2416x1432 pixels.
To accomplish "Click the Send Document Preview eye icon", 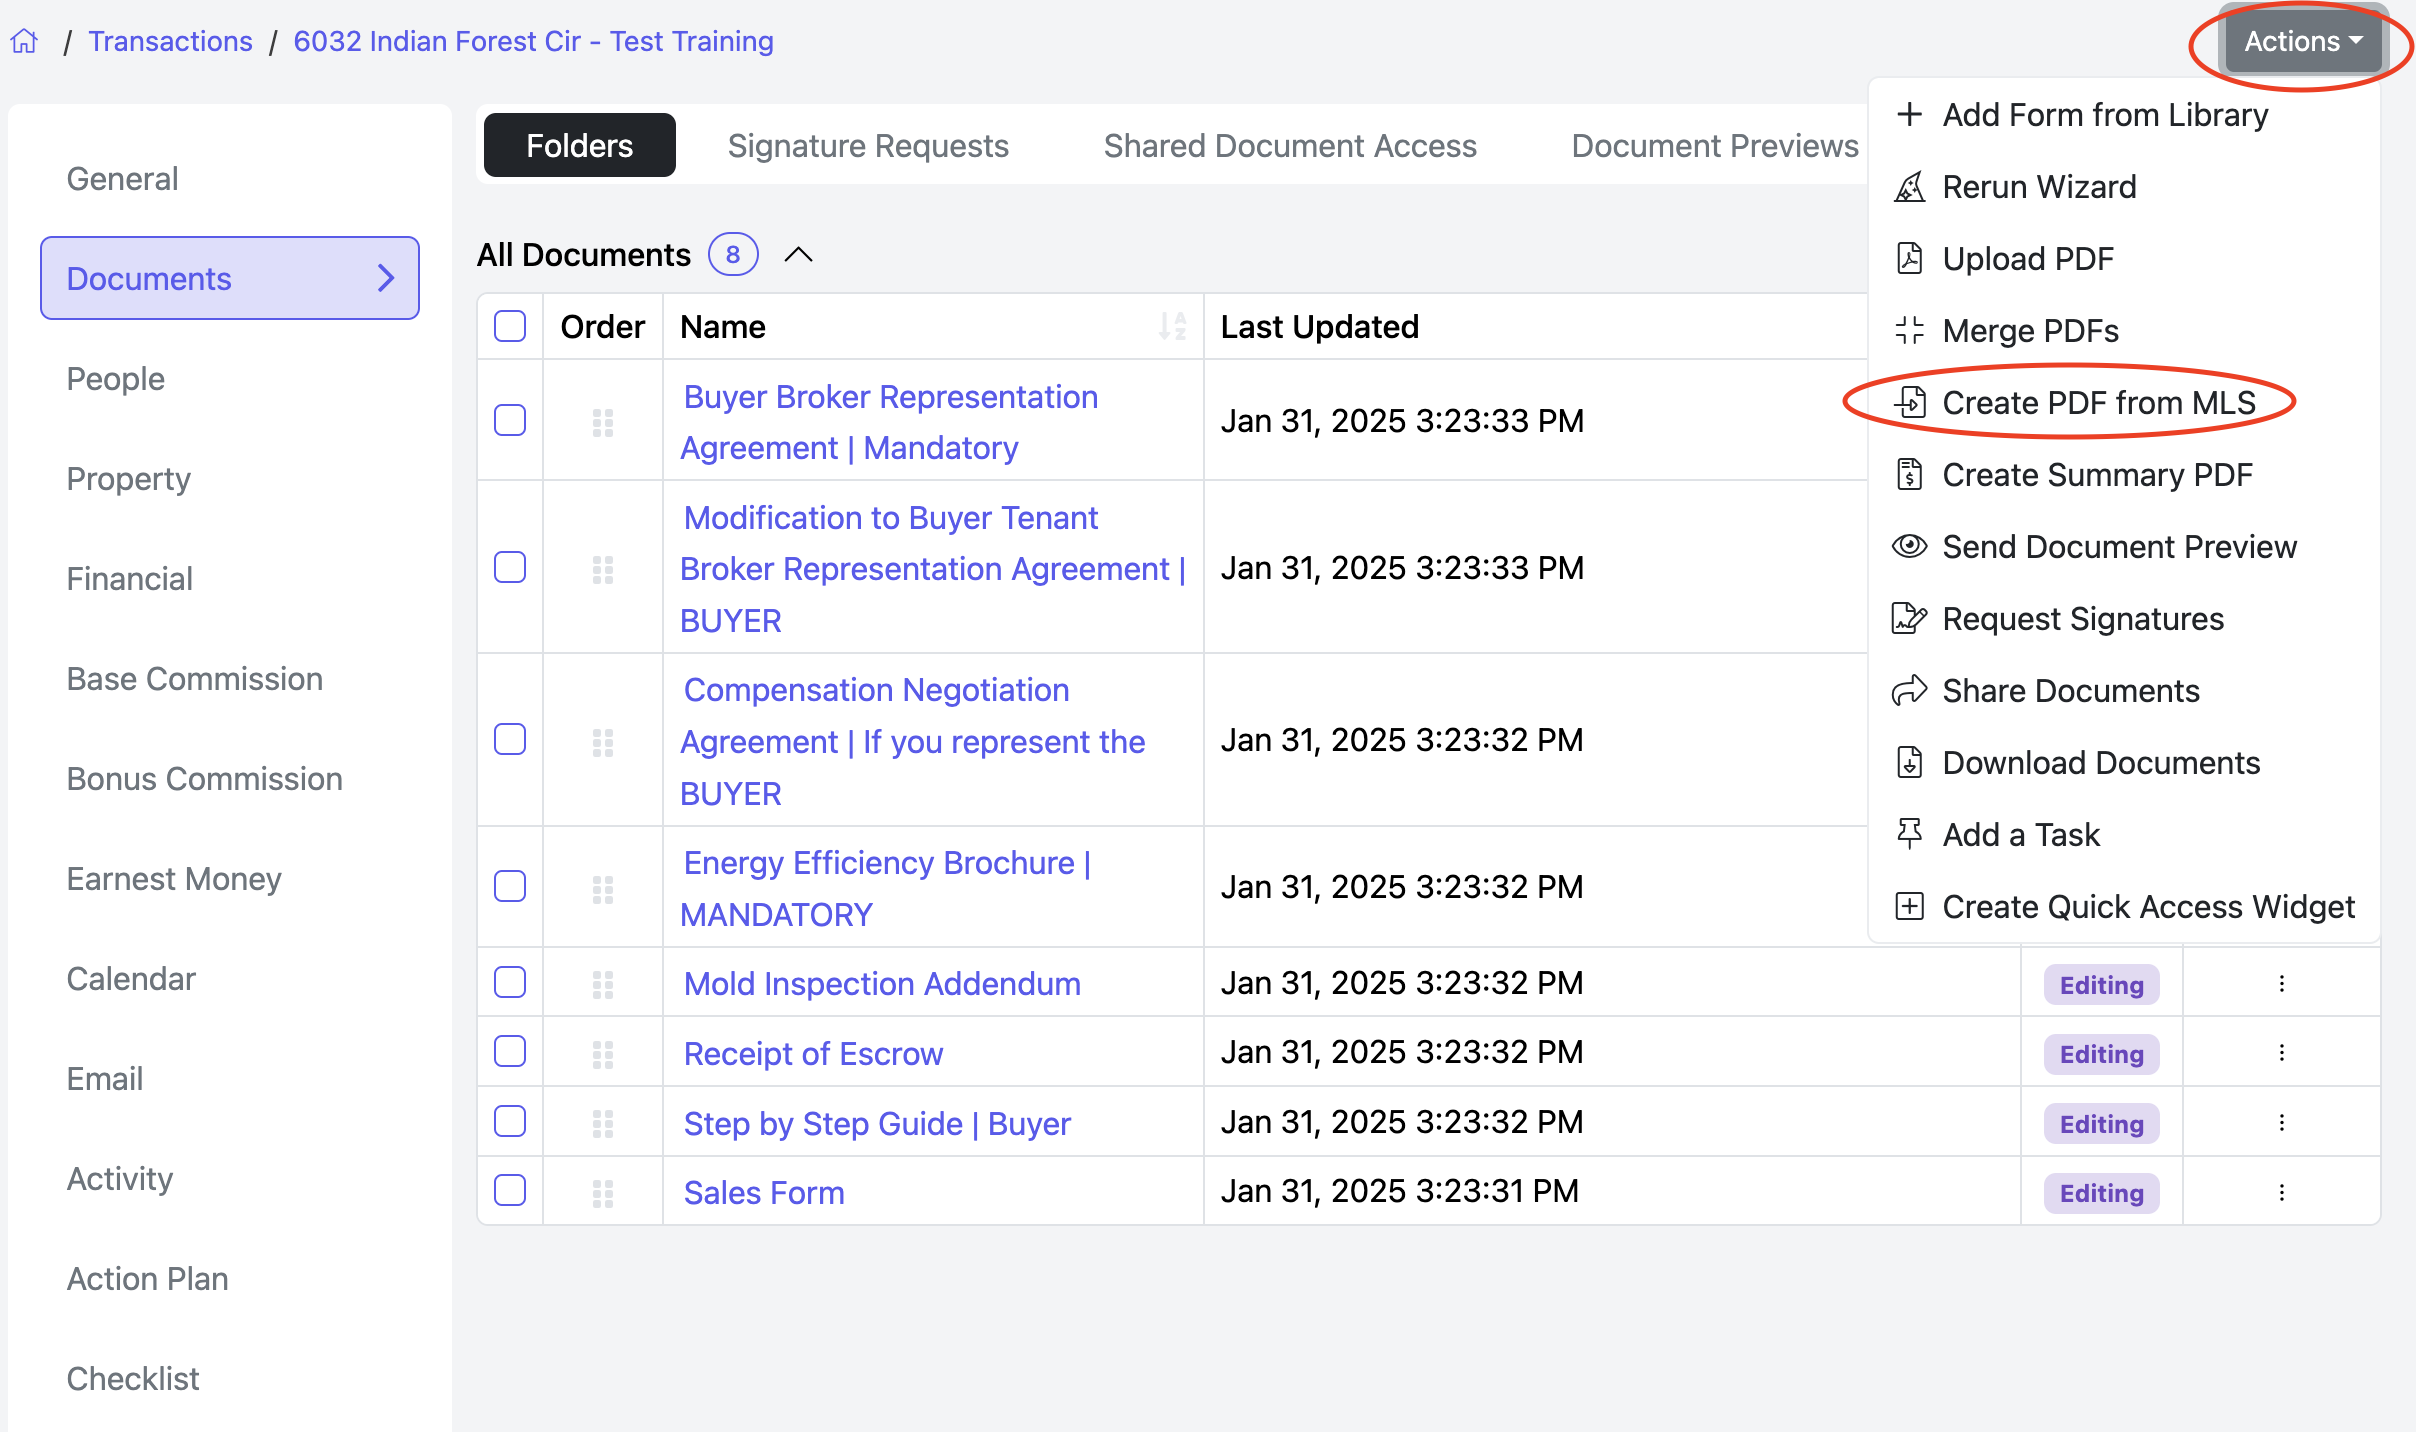I will click(x=1909, y=547).
